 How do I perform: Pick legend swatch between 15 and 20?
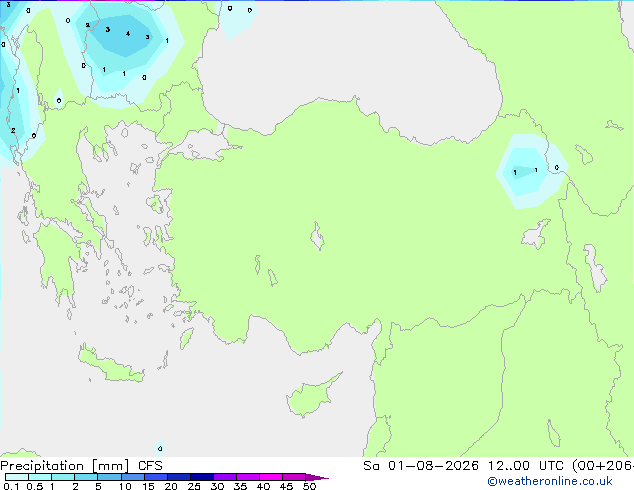click(156, 477)
